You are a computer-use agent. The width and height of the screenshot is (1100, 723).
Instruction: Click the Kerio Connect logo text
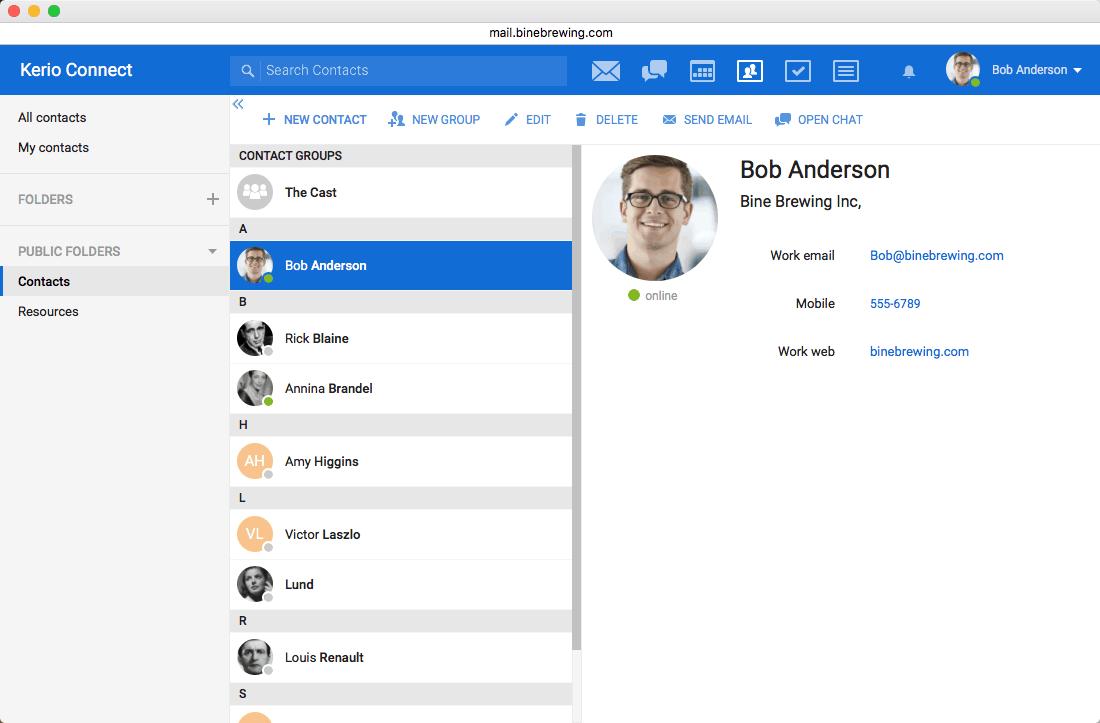coord(76,70)
